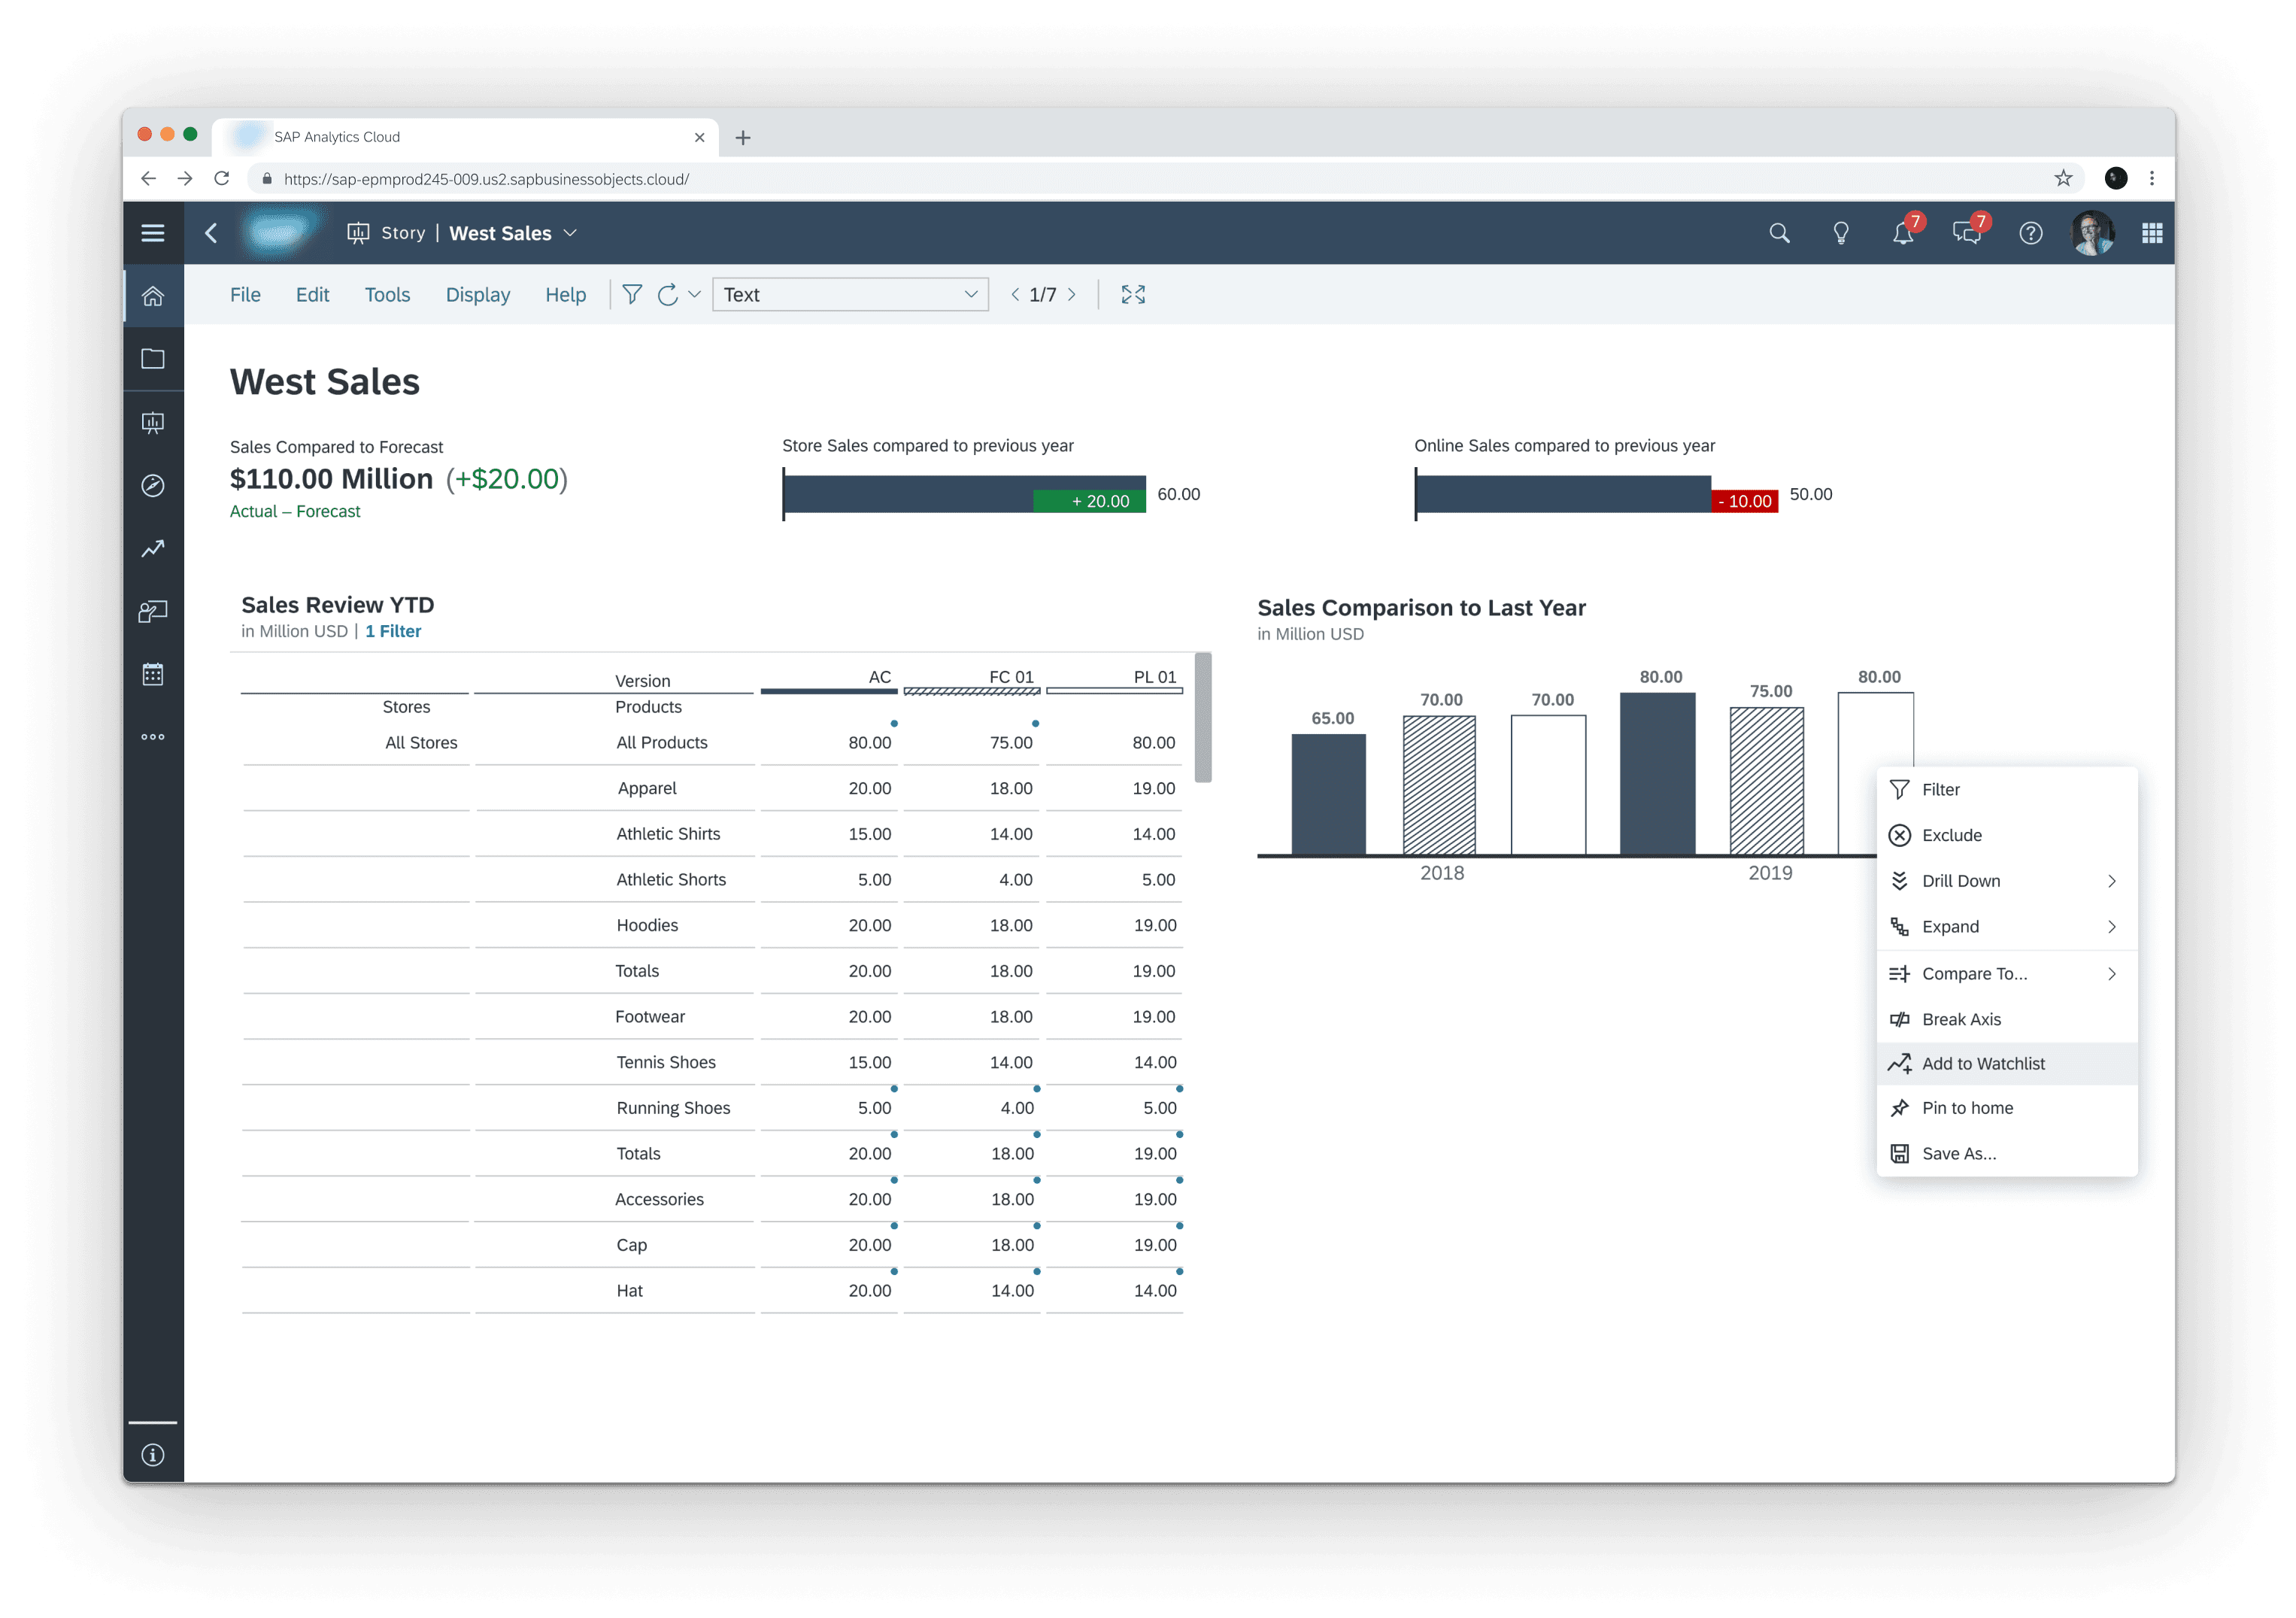Open the File menu

pos(245,294)
